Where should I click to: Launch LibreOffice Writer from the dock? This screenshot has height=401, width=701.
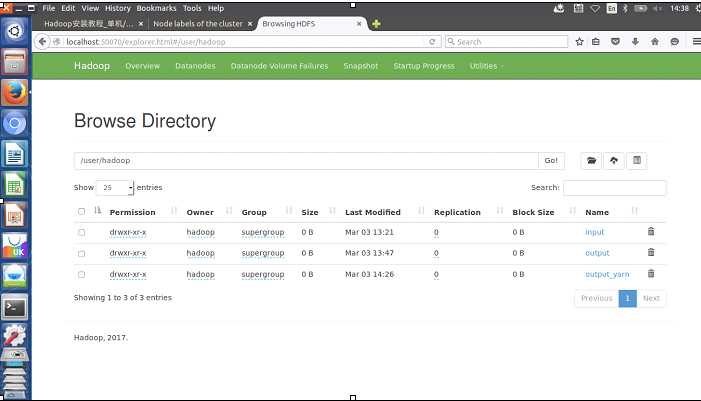15,154
